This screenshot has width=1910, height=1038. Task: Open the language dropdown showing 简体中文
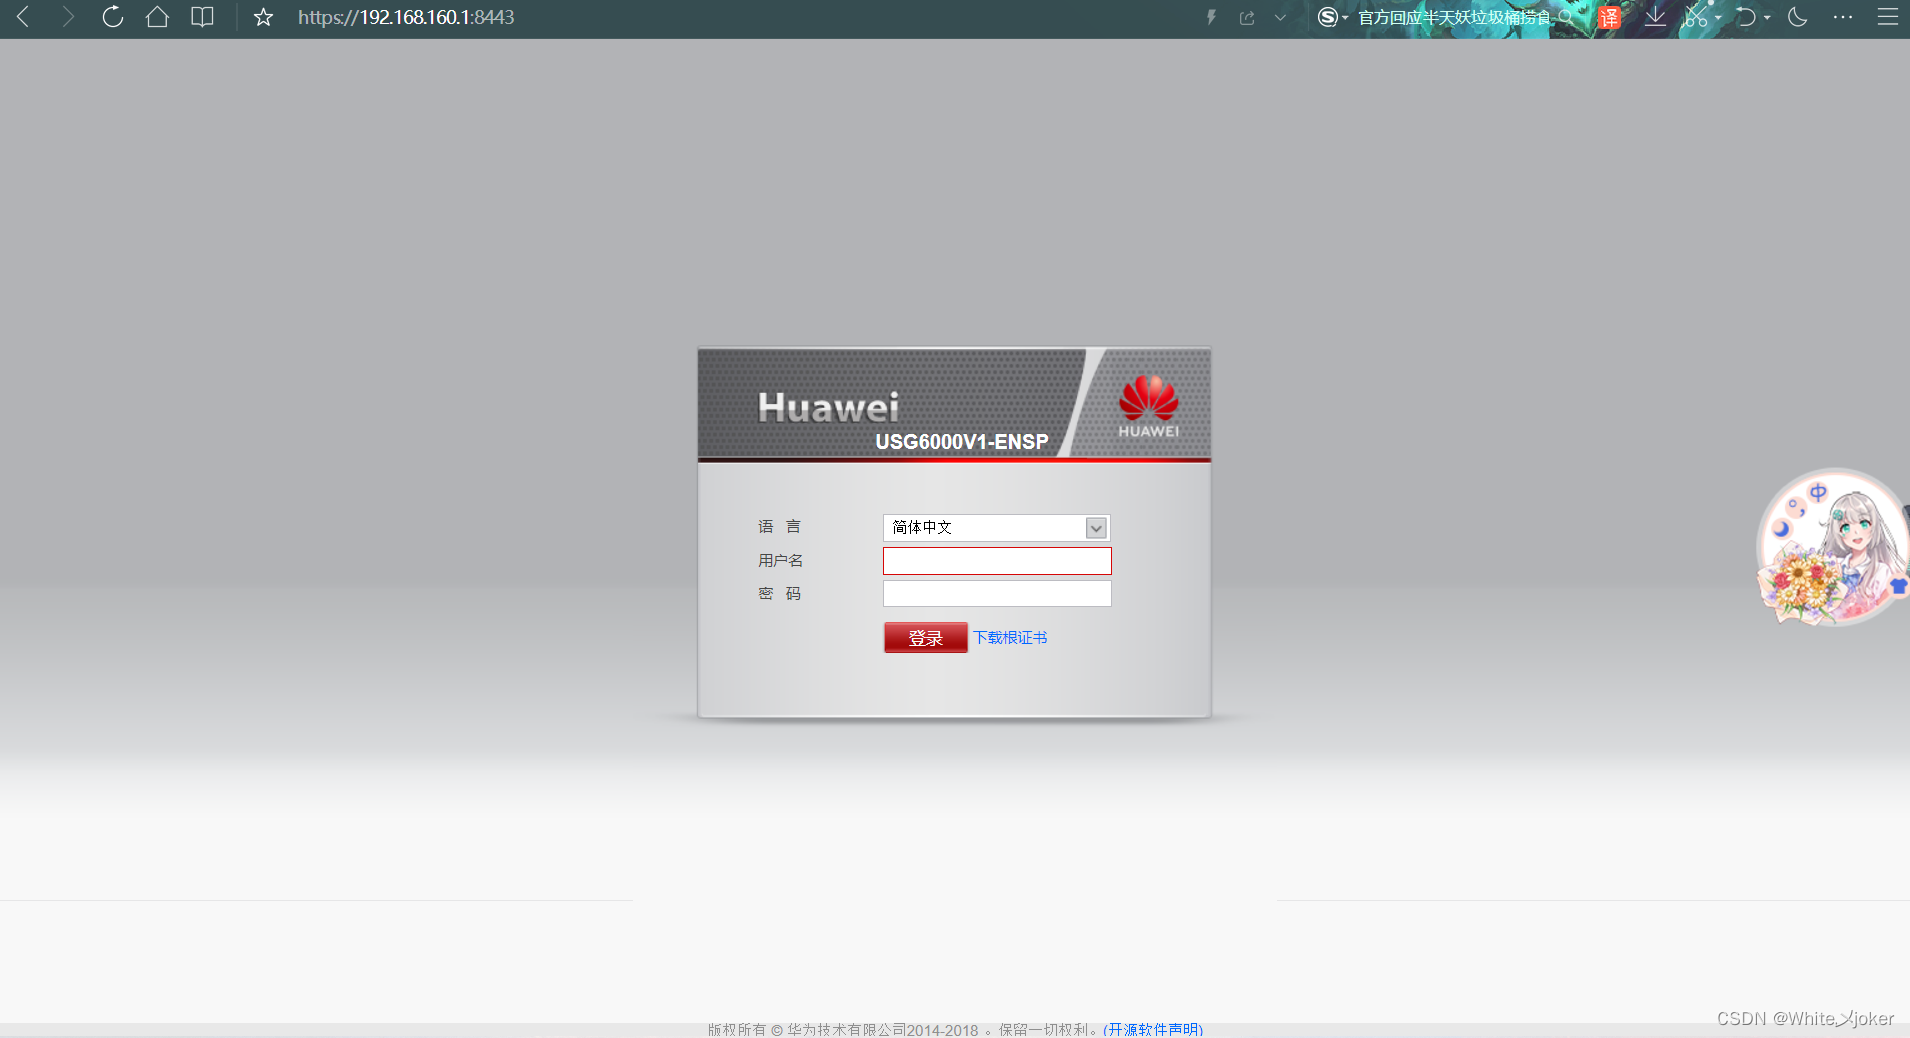[997, 527]
